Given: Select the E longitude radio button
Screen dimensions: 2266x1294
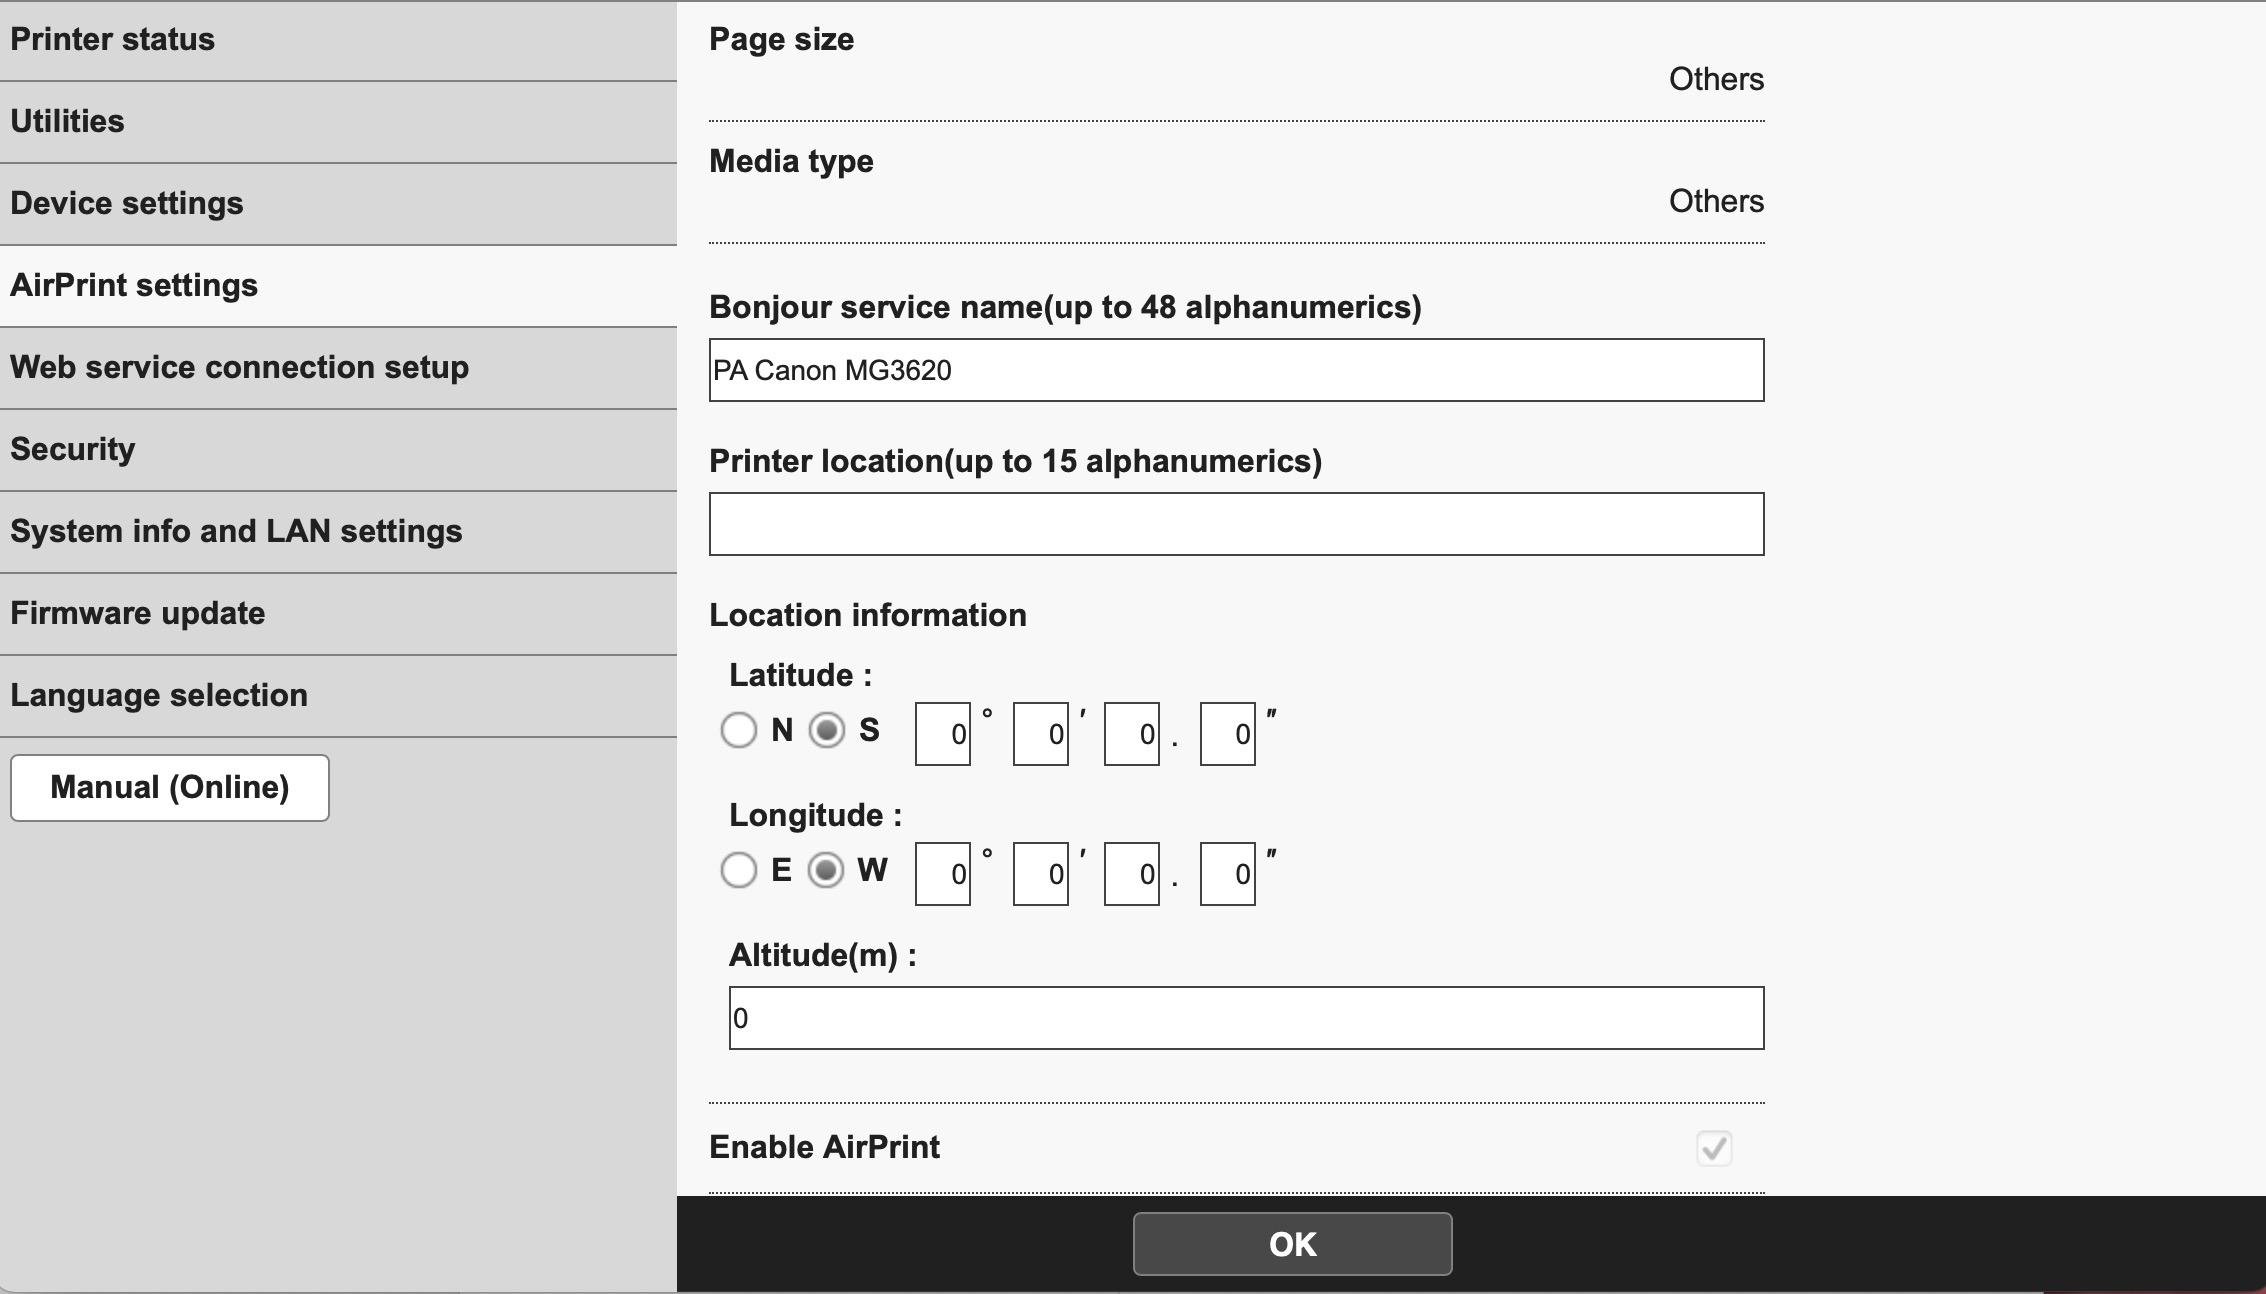Looking at the screenshot, I should click(739, 871).
